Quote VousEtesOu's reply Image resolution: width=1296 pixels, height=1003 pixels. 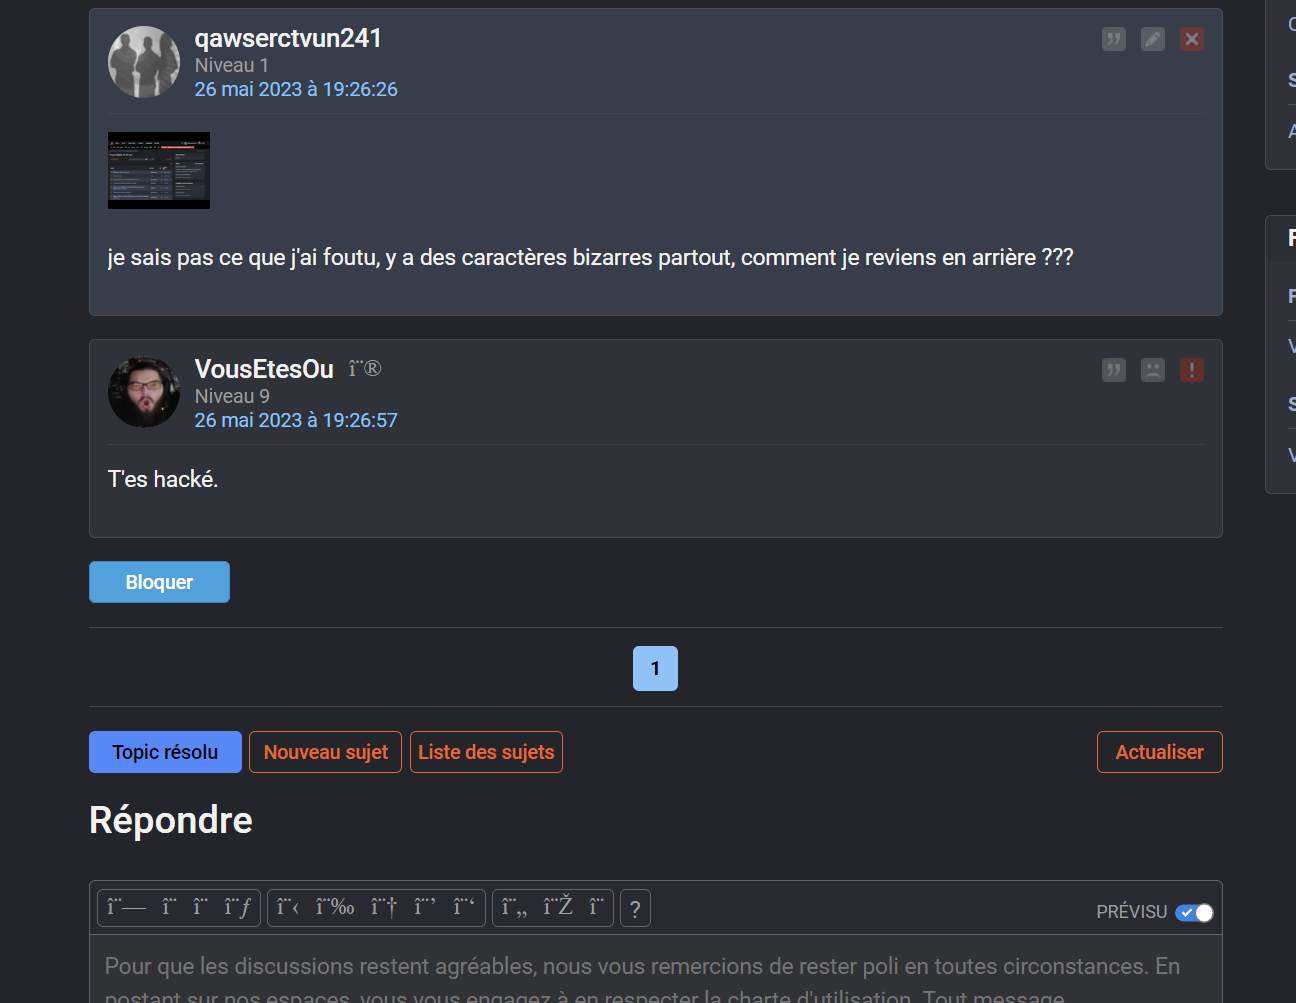(x=1113, y=370)
